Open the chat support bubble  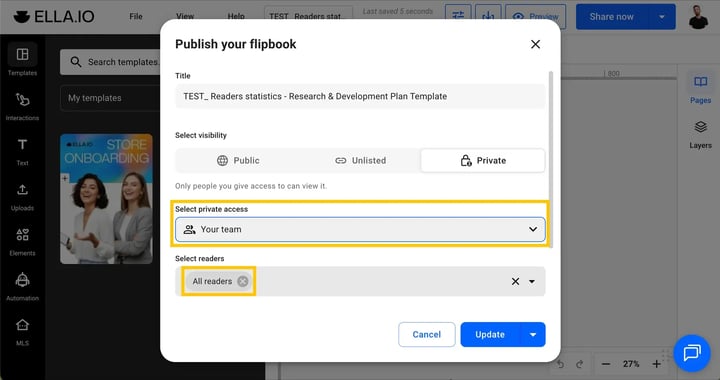click(x=692, y=353)
